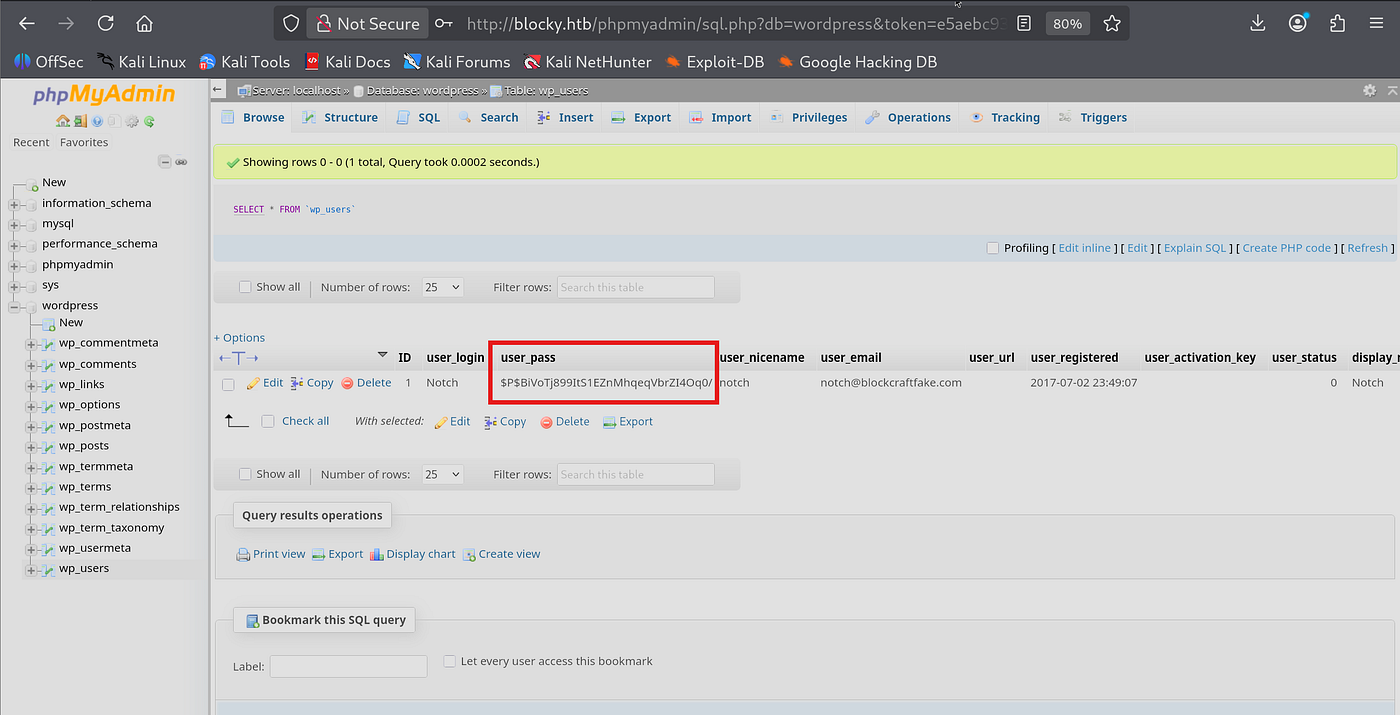Click the phpMyAdmin home icon
The width and height of the screenshot is (1400, 715).
tap(62, 121)
